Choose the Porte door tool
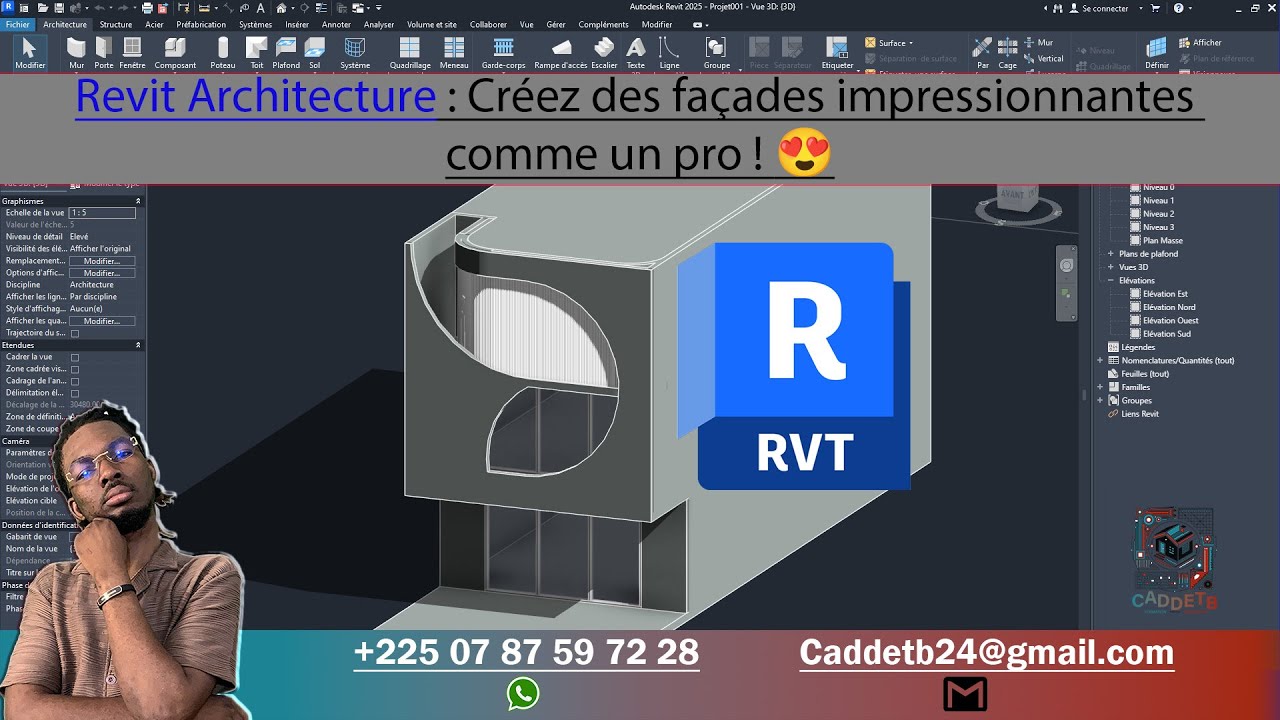Viewport: 1280px width, 720px height. click(x=104, y=52)
